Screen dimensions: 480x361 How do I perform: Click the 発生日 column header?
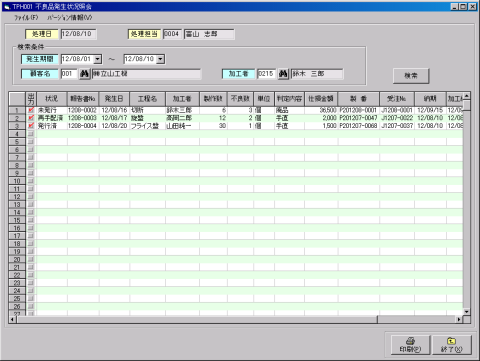click(114, 99)
